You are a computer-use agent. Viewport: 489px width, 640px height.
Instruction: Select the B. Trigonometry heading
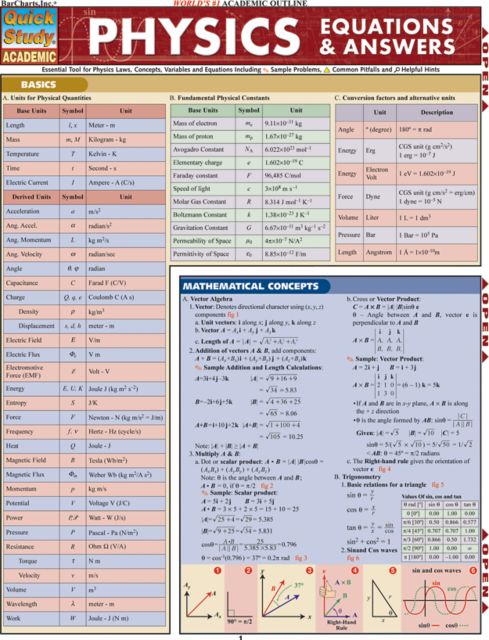[357, 477]
